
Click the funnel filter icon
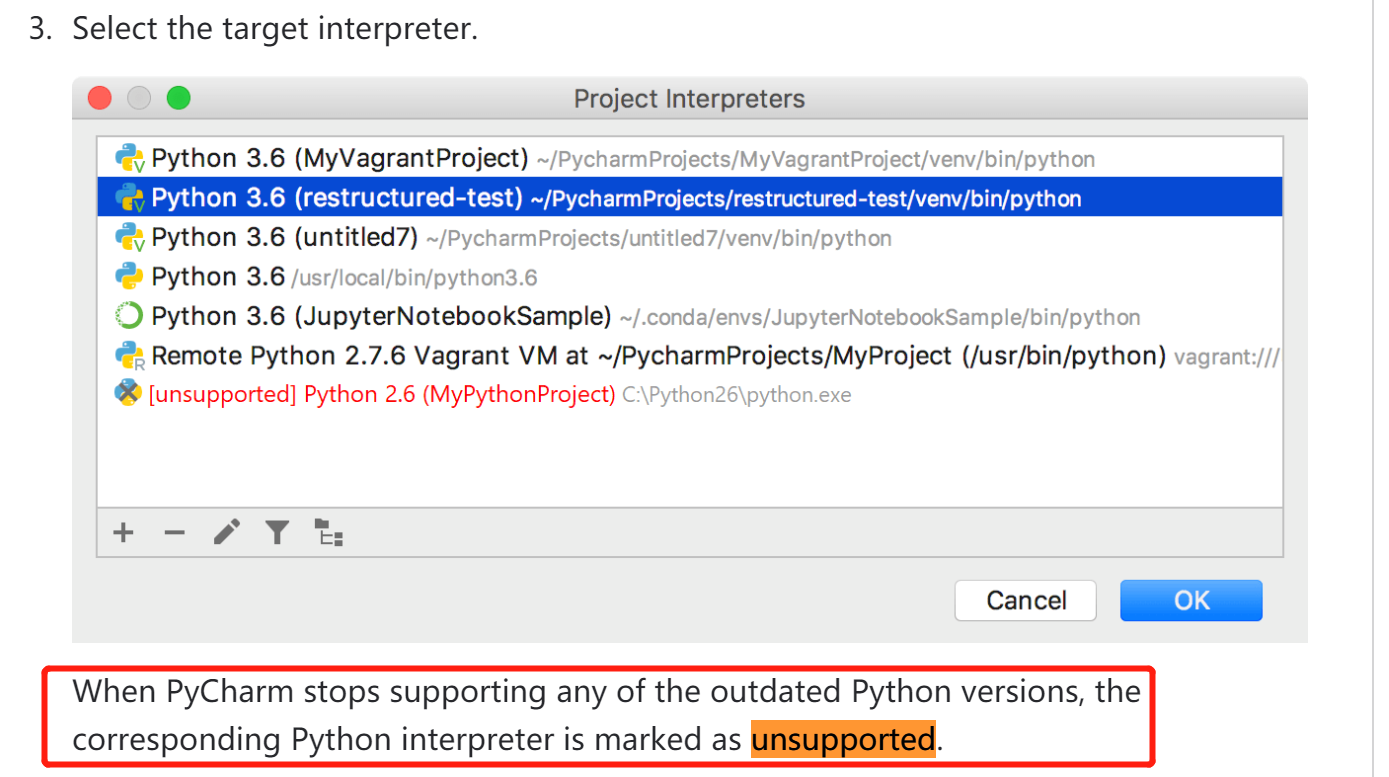[277, 532]
